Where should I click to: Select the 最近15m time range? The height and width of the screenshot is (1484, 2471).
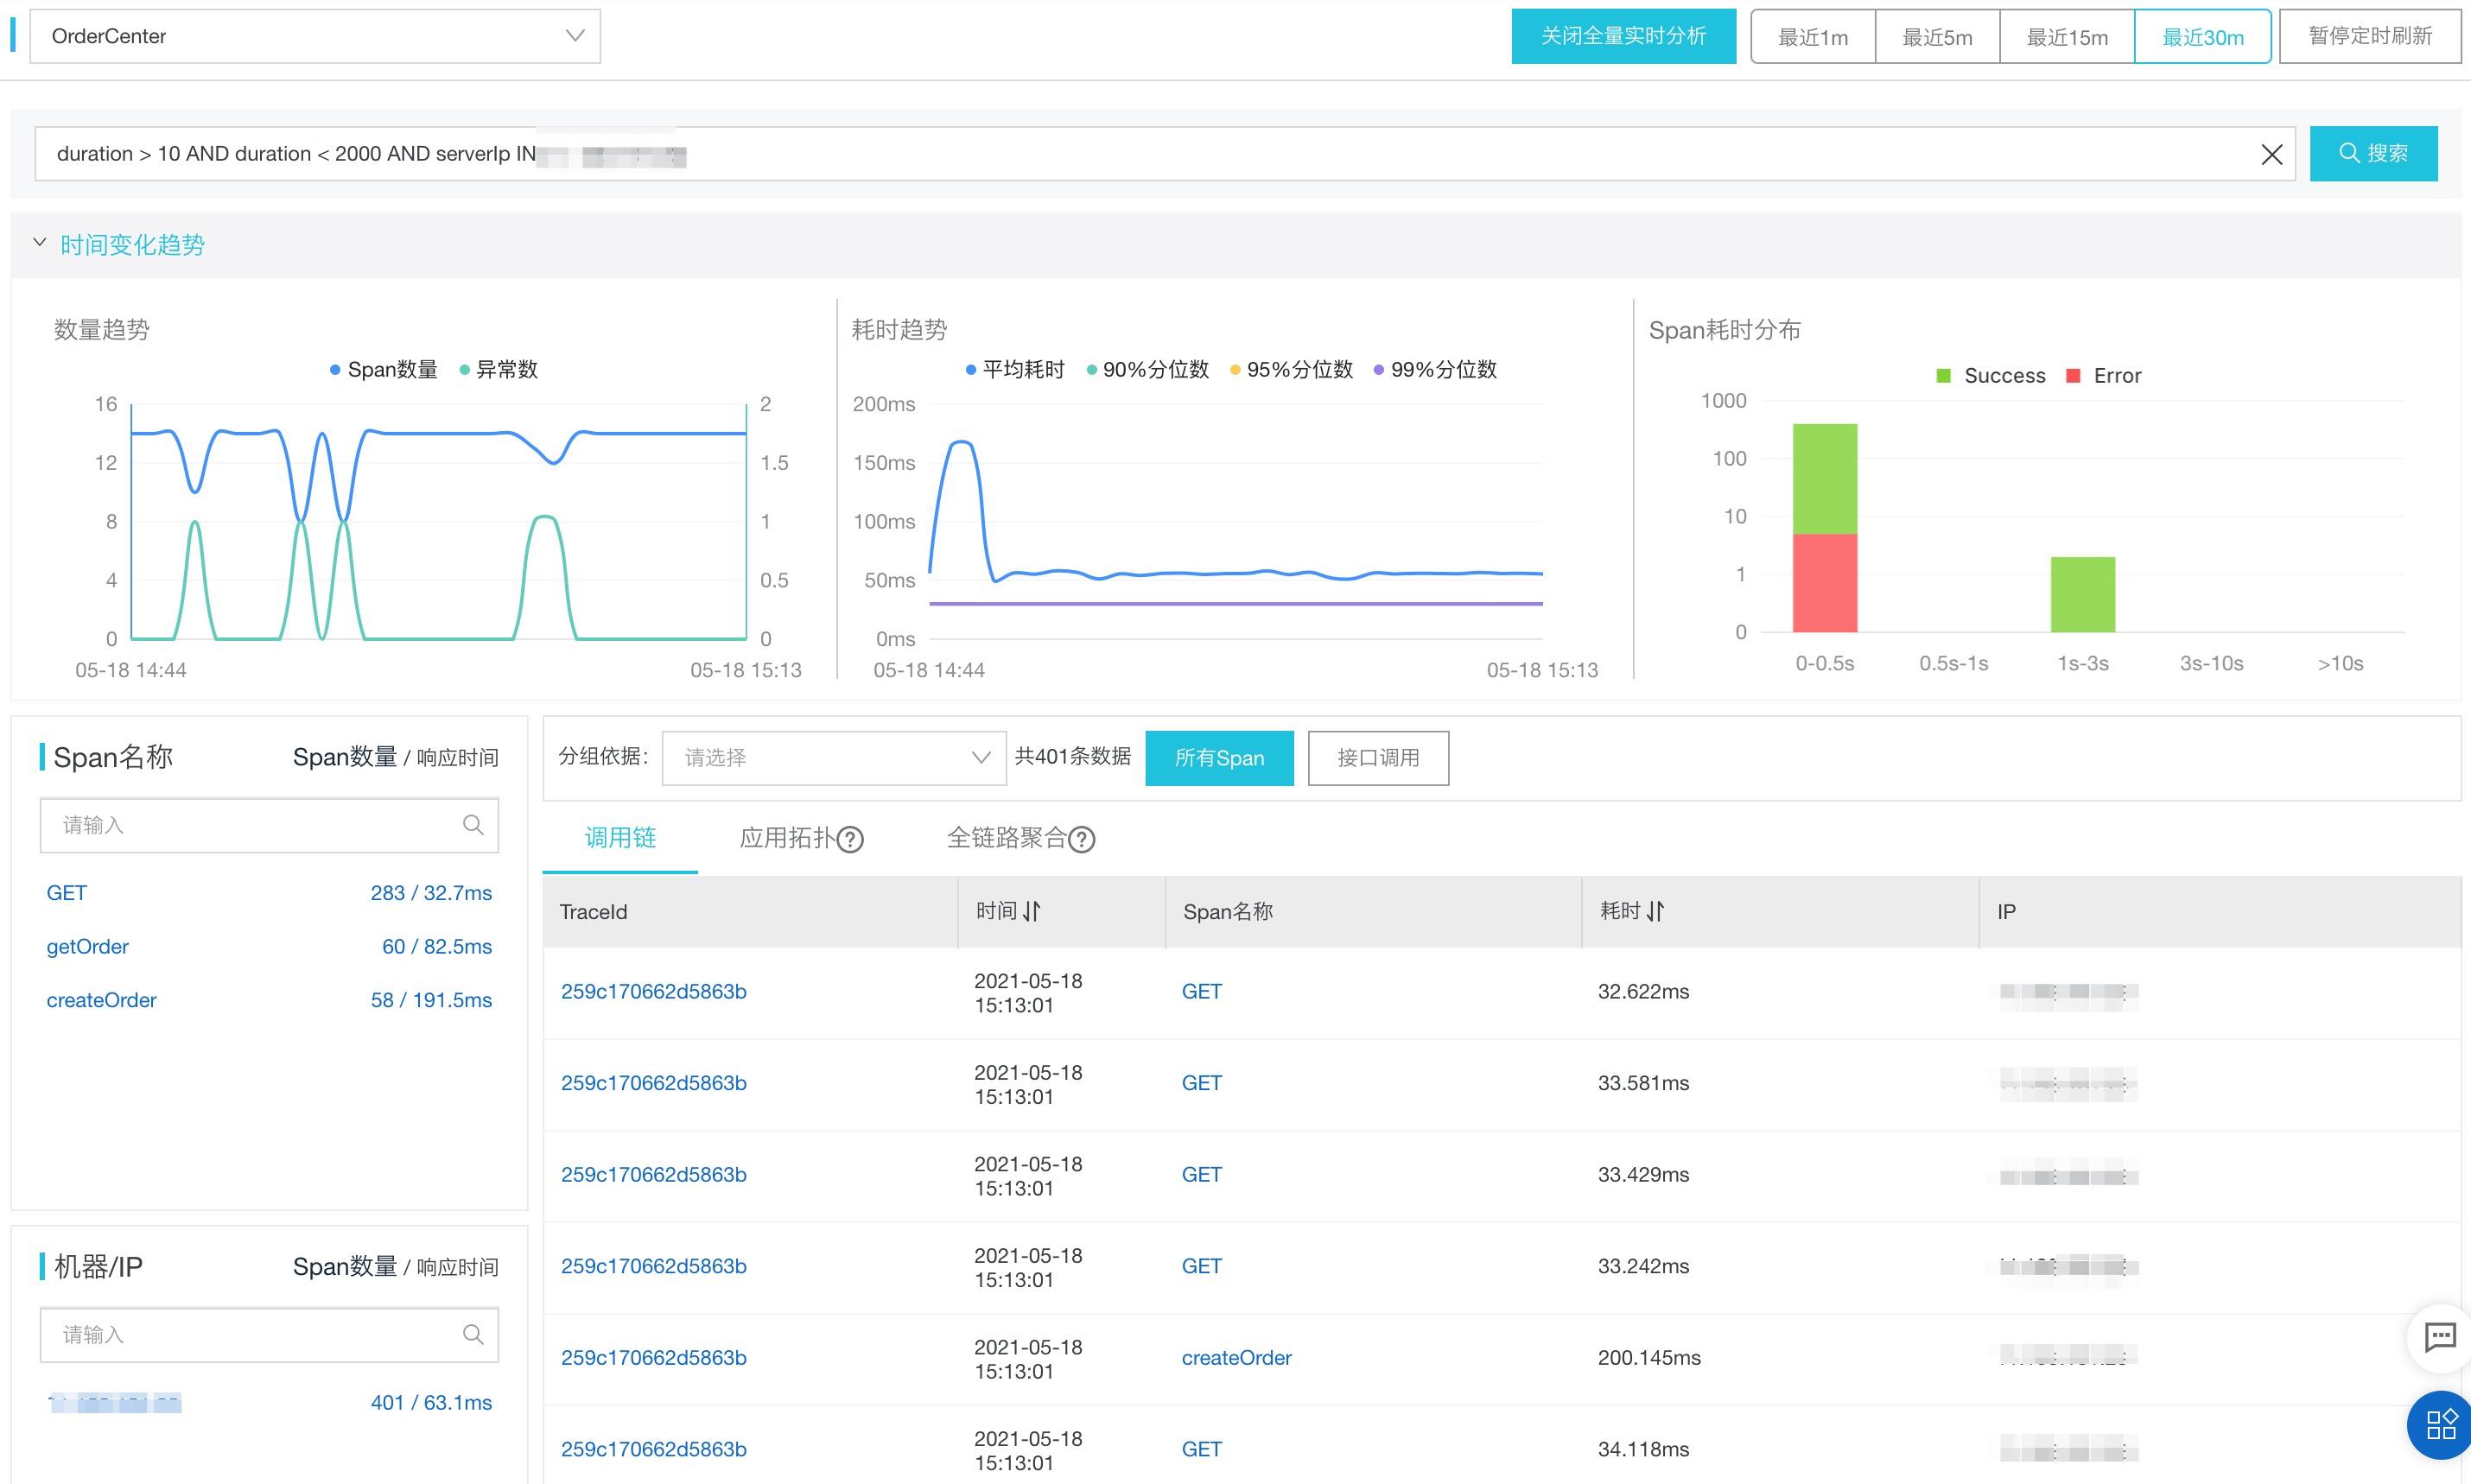(x=2067, y=37)
